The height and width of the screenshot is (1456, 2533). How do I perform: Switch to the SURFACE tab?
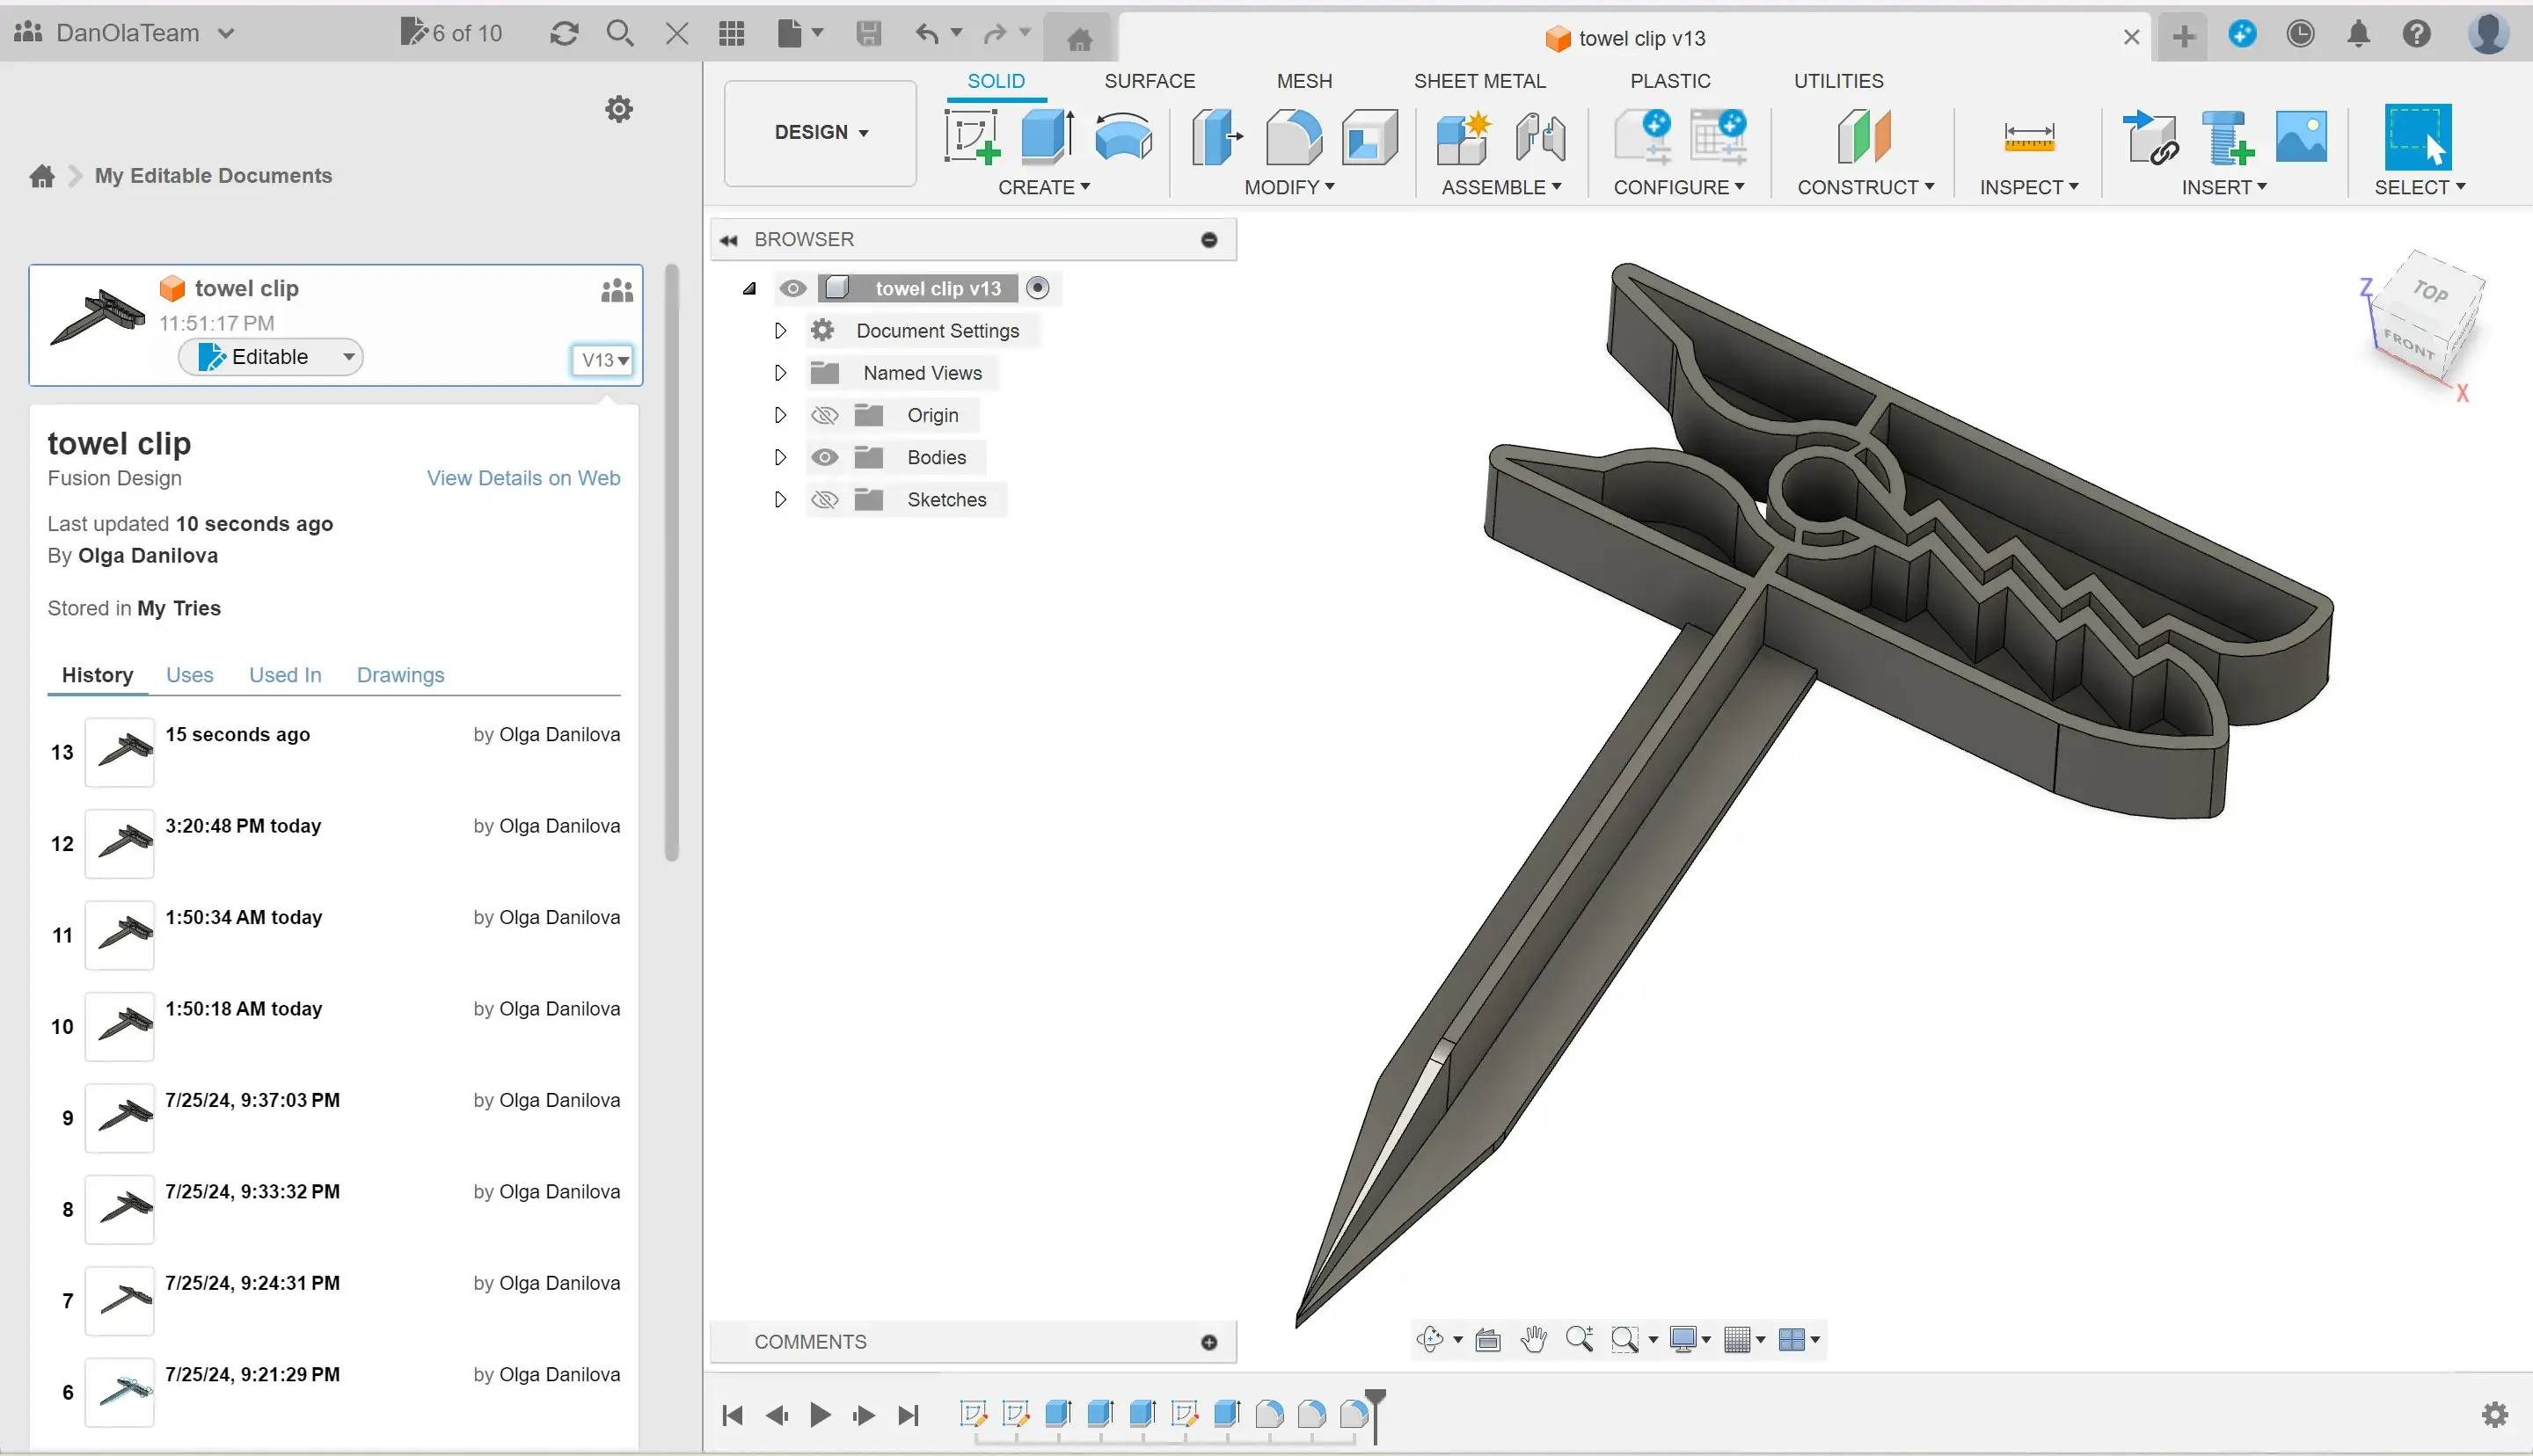[x=1149, y=81]
